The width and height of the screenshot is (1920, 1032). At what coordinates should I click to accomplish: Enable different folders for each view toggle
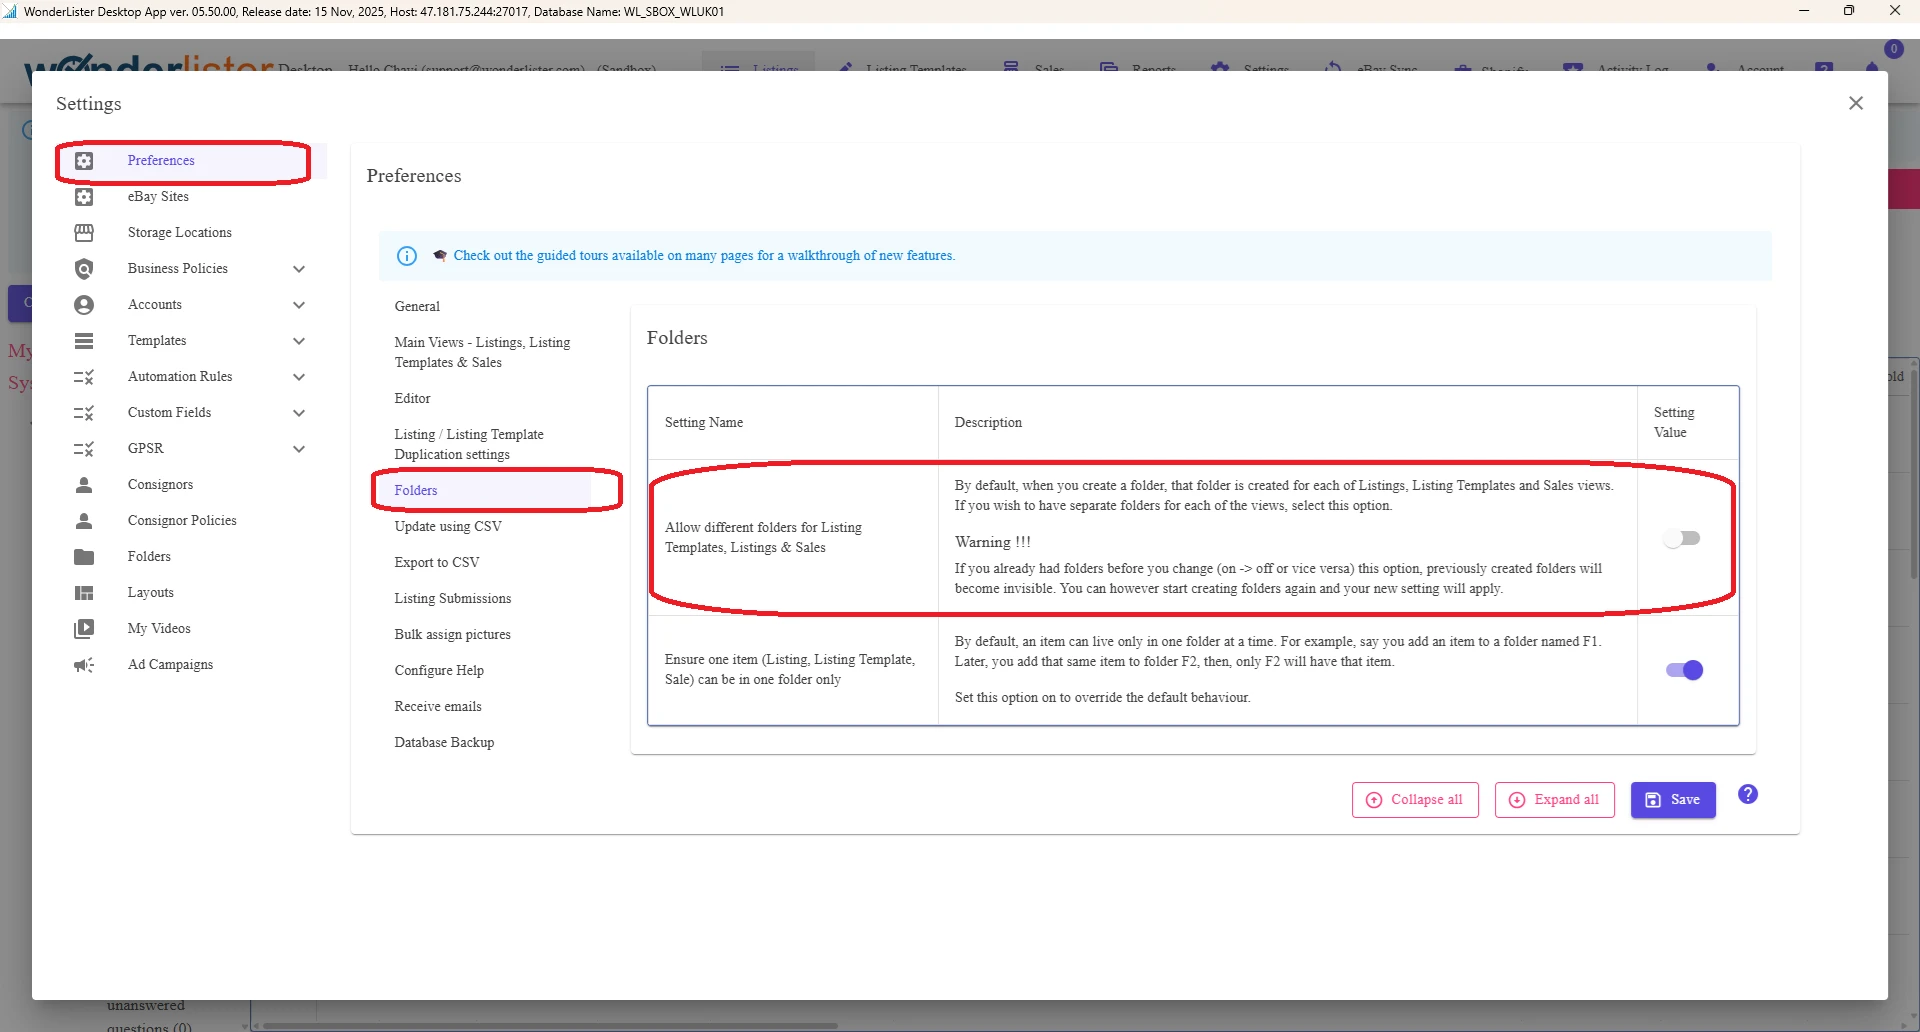tap(1682, 539)
